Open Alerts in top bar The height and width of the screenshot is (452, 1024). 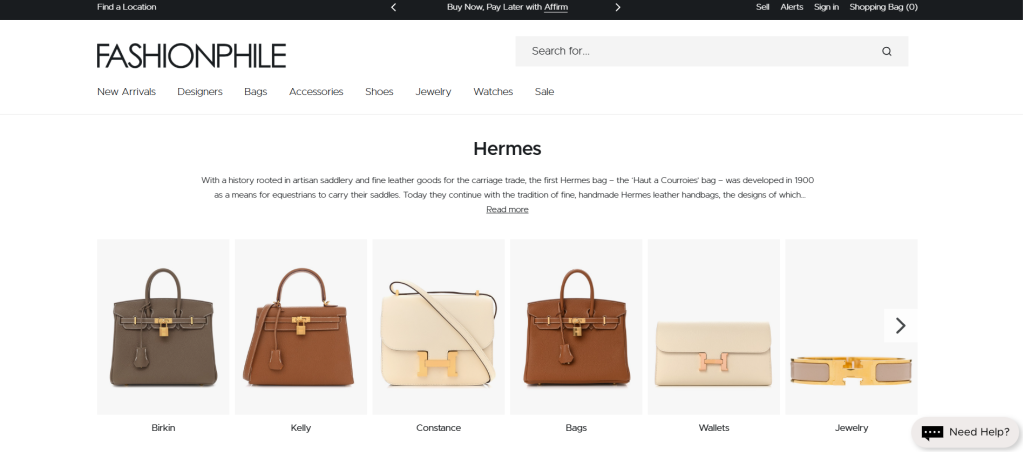pyautogui.click(x=792, y=7)
